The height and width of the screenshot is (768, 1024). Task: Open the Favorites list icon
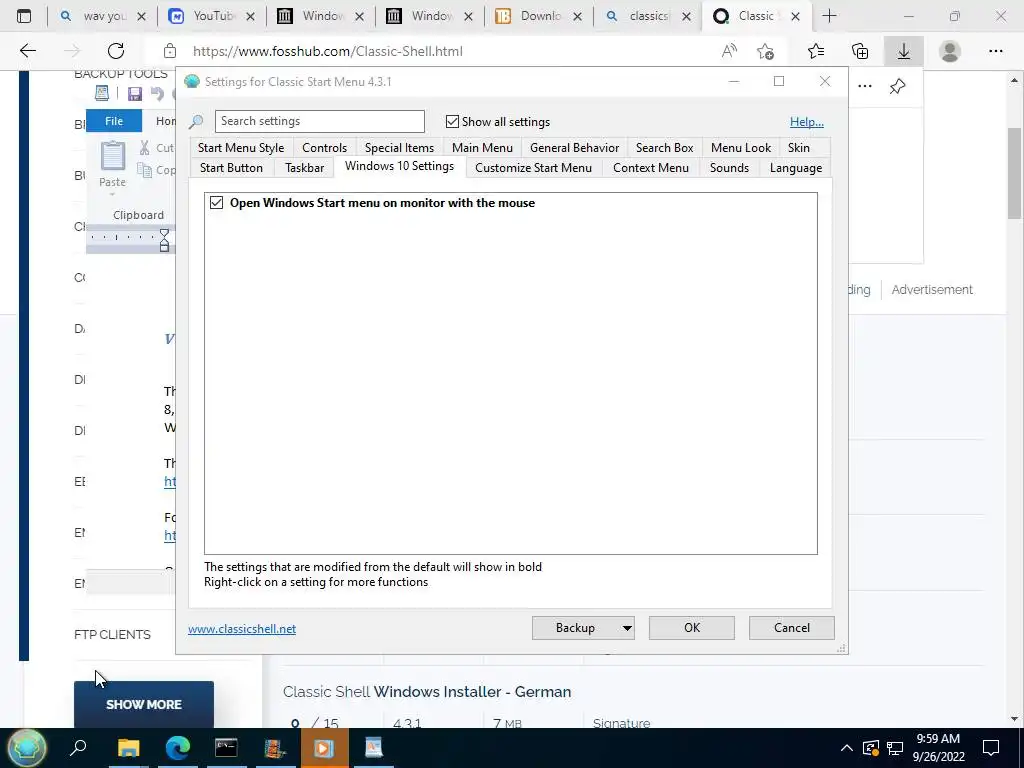point(816,51)
